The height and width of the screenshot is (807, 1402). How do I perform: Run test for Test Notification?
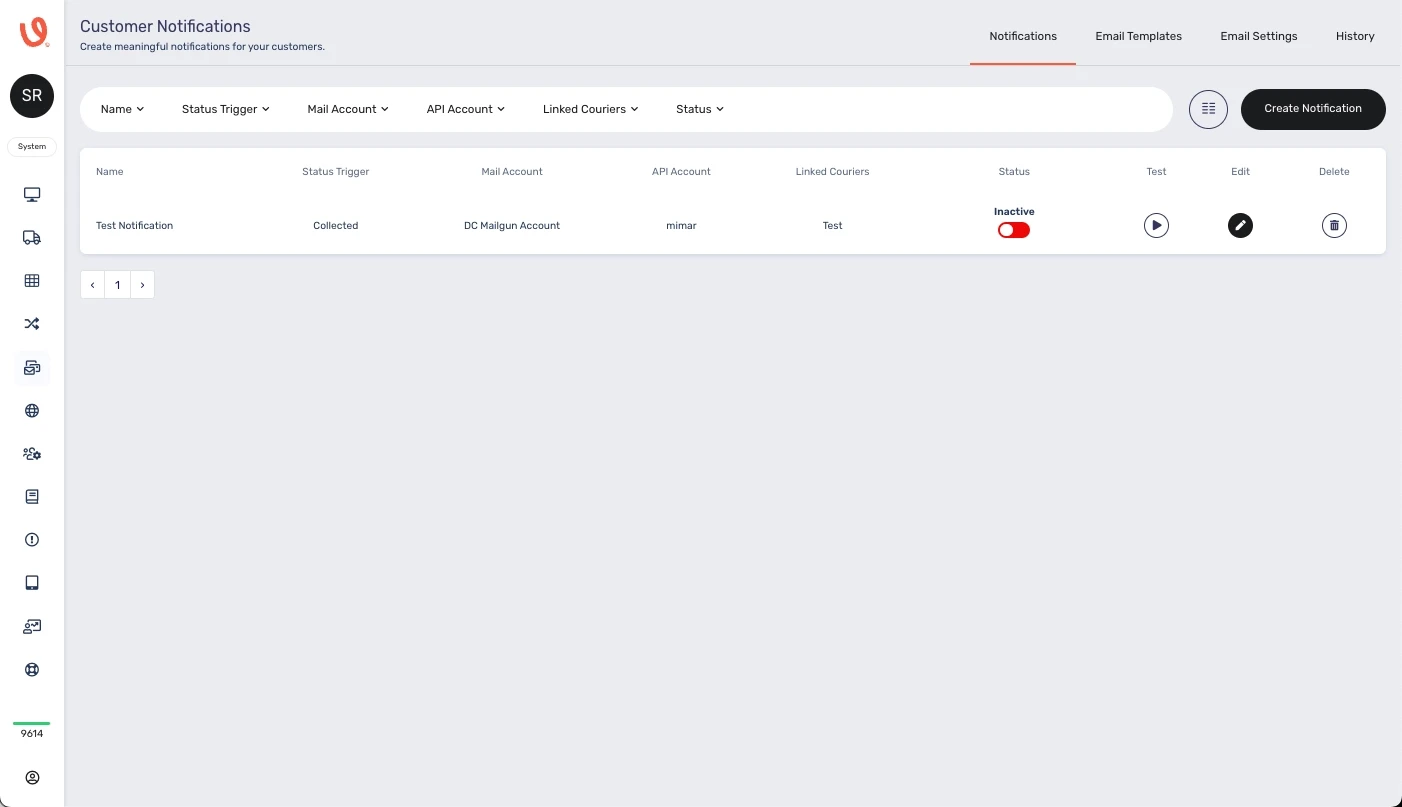(x=1156, y=226)
